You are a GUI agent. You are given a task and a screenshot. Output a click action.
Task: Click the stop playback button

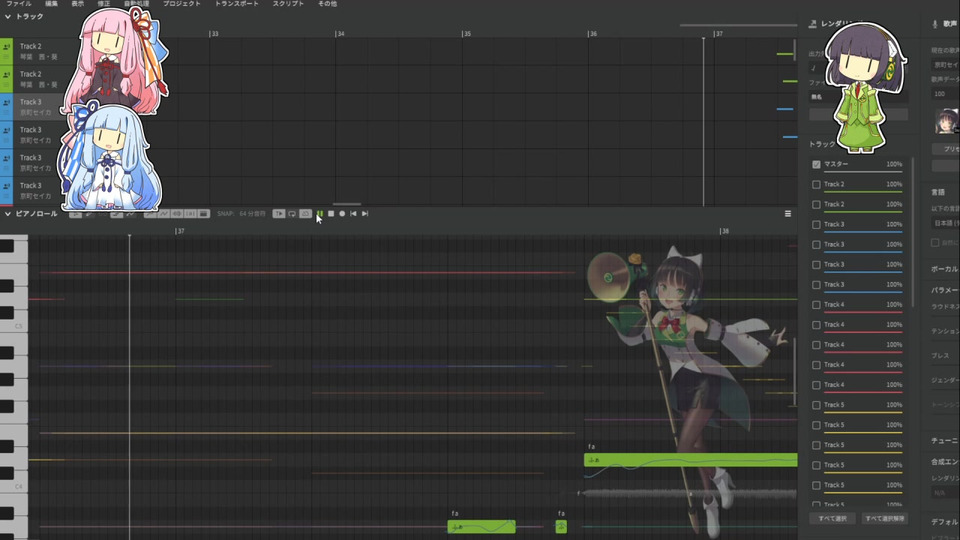[331, 214]
